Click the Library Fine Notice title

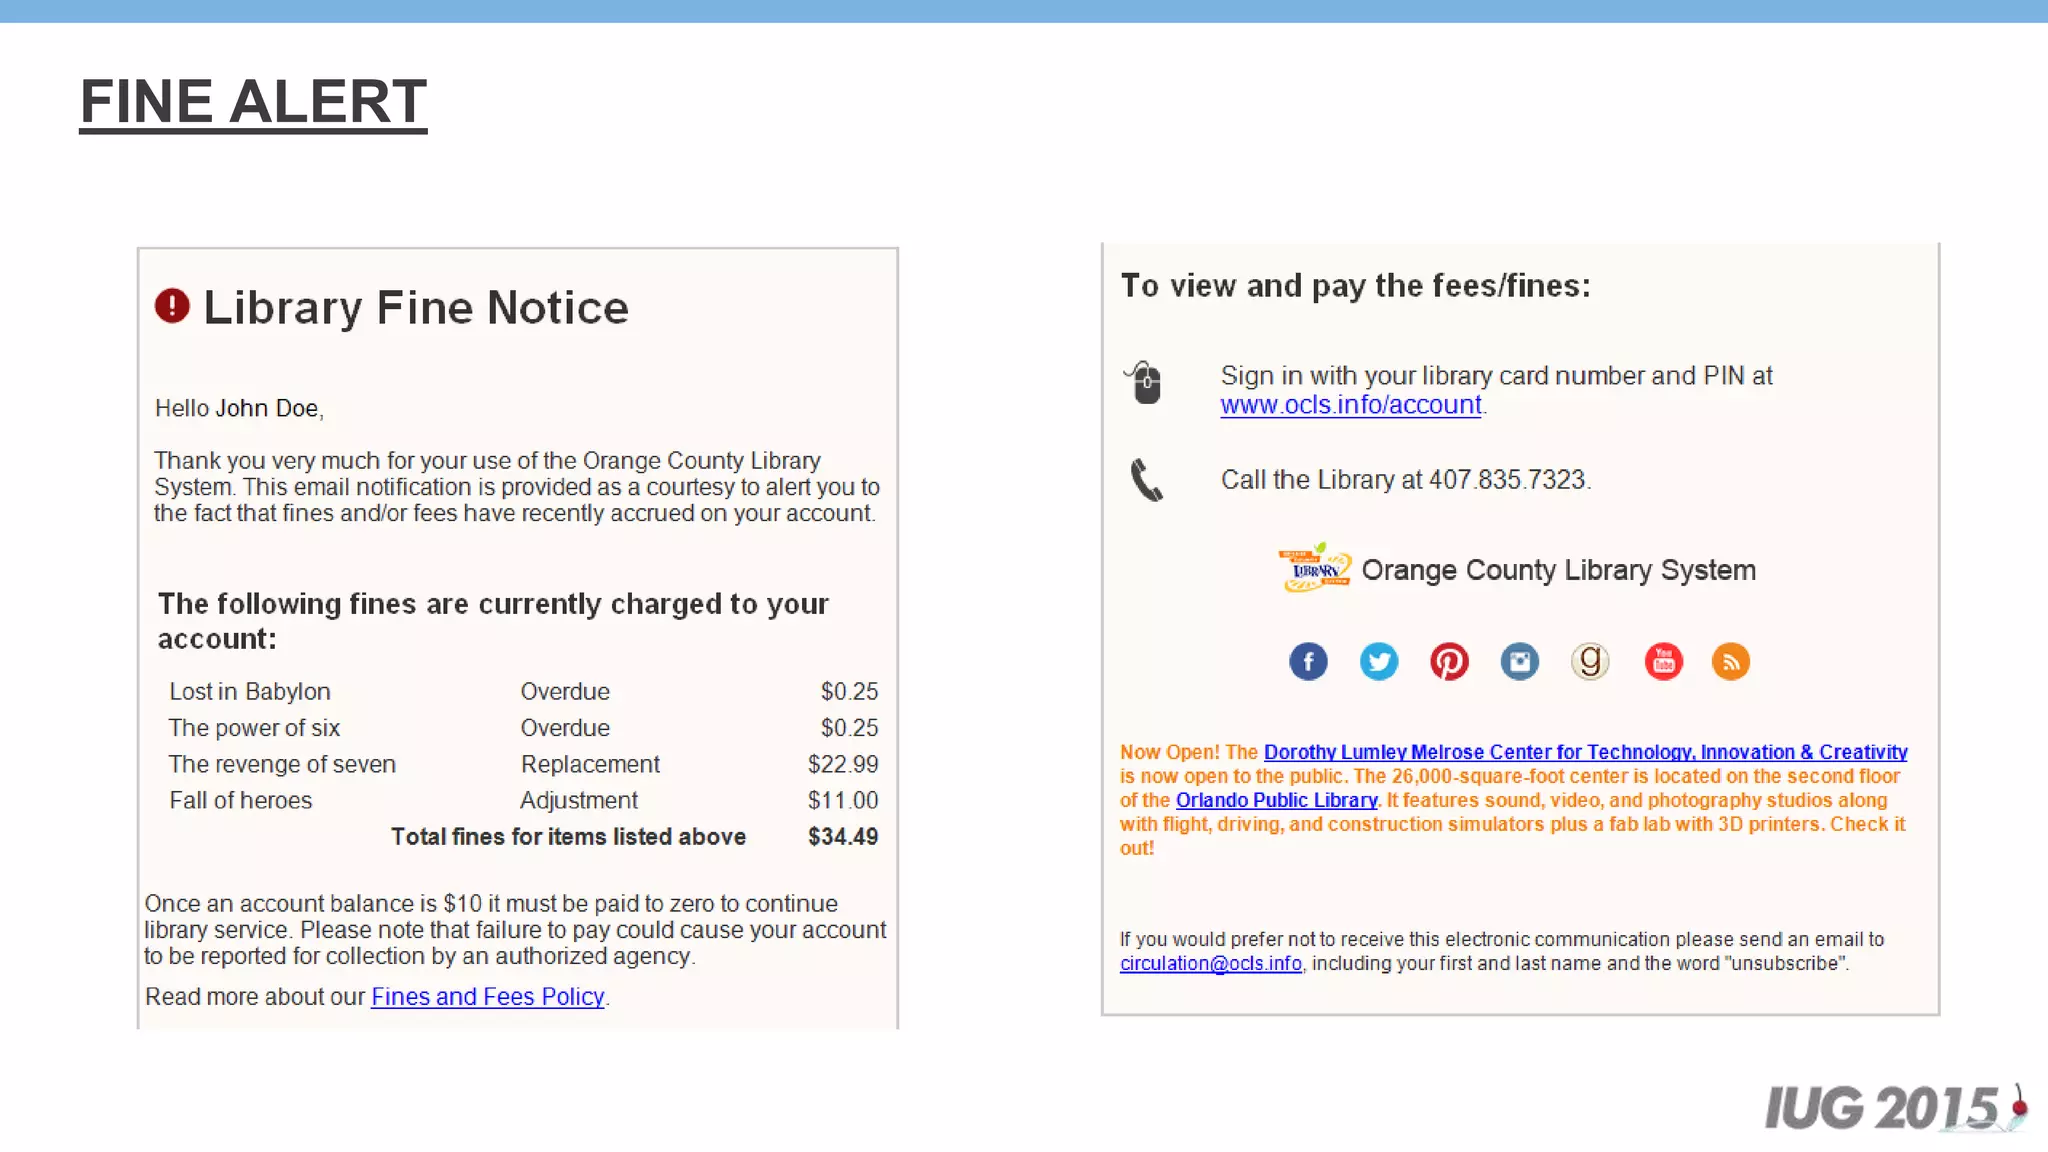tap(416, 307)
